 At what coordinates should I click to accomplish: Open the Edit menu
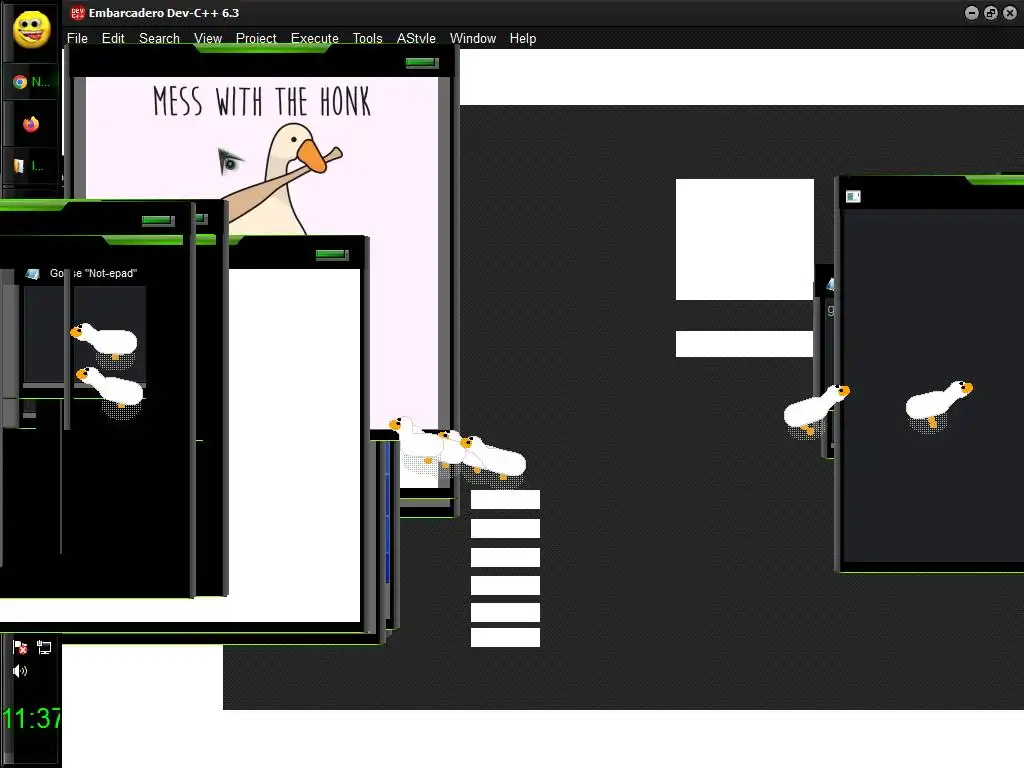(113, 39)
